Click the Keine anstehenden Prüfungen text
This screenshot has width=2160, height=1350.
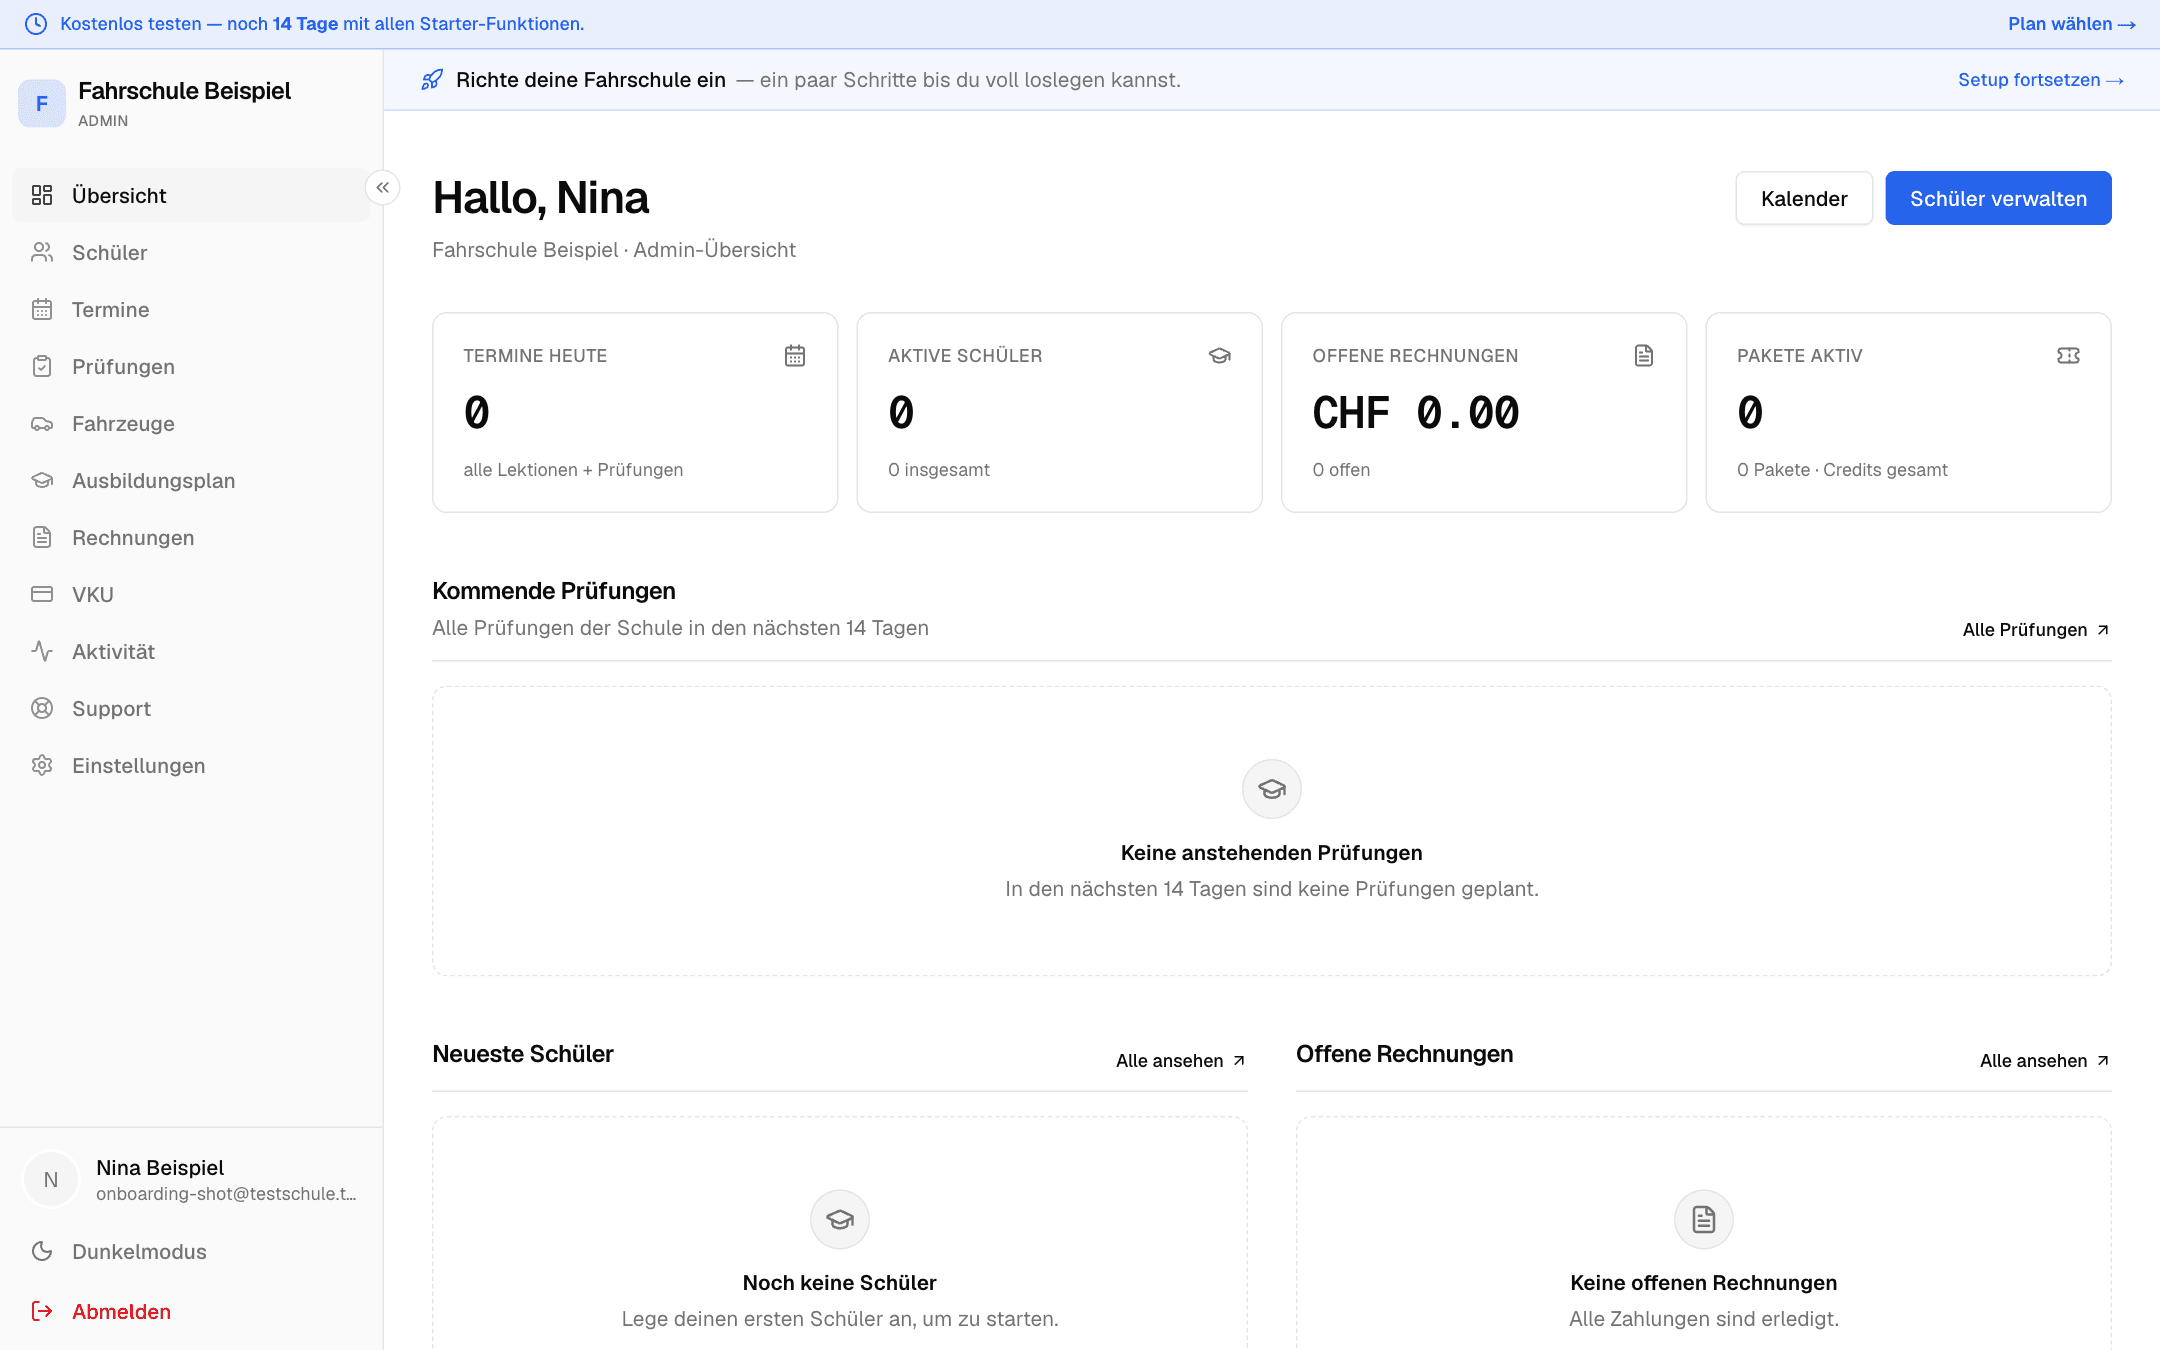[1271, 853]
